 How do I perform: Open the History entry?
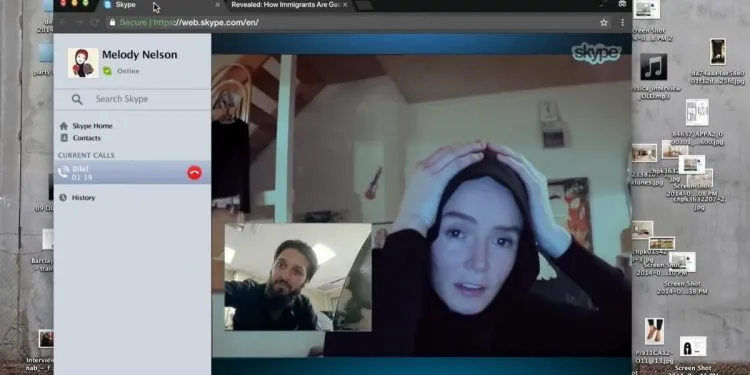pyautogui.click(x=83, y=198)
